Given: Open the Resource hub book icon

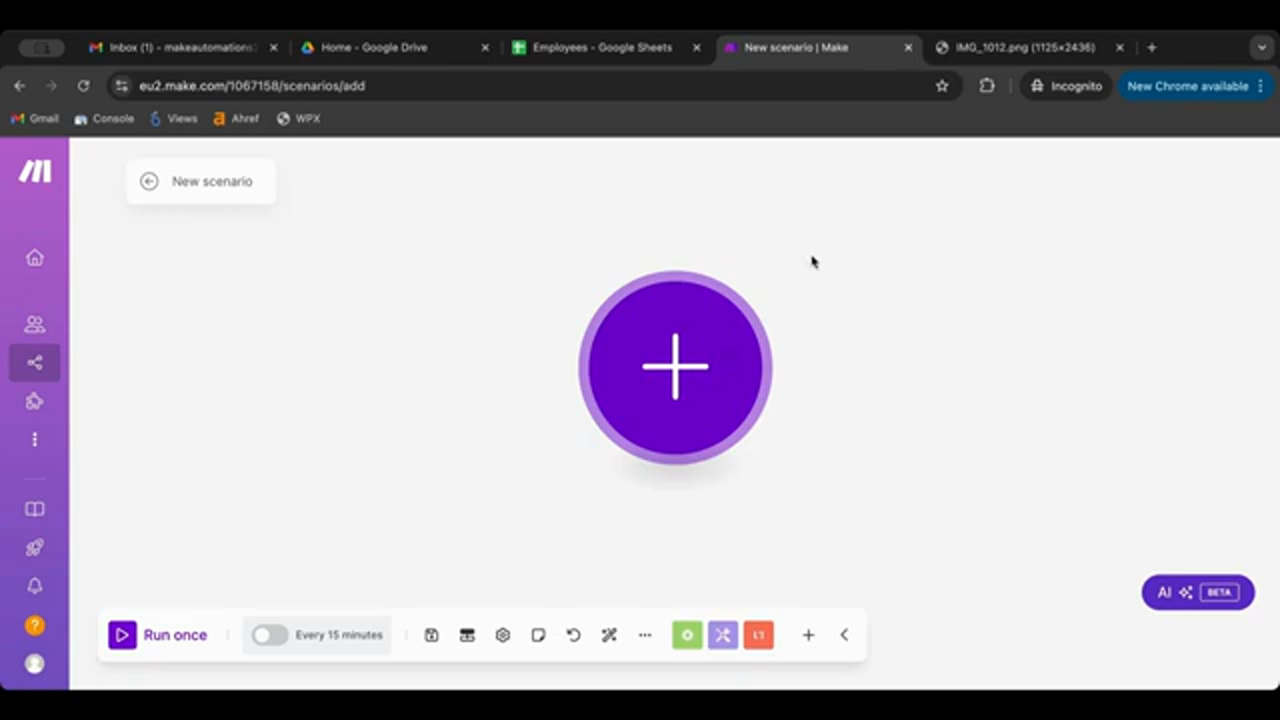Looking at the screenshot, I should coord(35,509).
